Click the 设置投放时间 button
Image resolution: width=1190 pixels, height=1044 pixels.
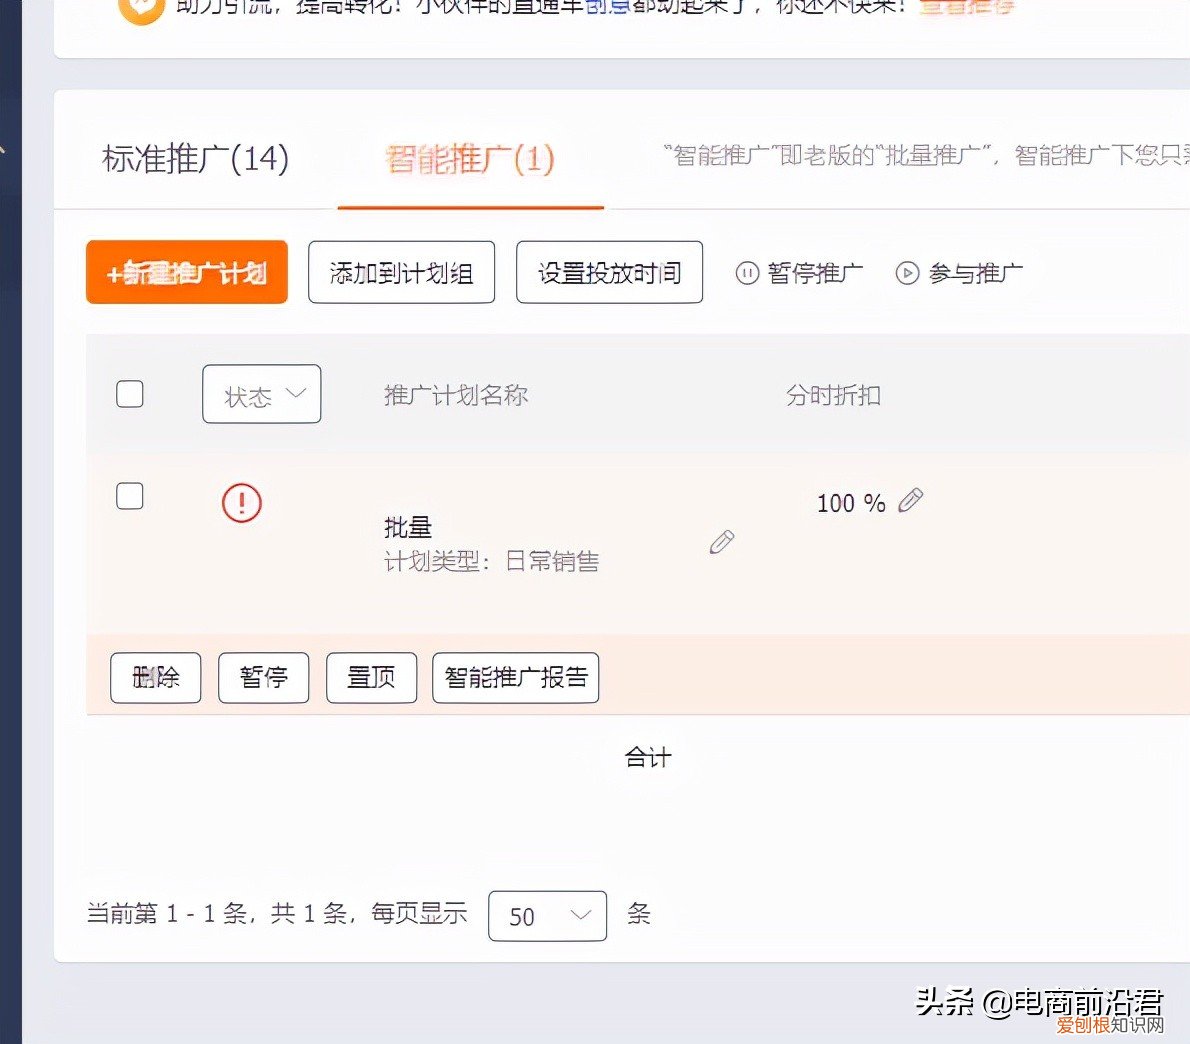click(x=609, y=271)
